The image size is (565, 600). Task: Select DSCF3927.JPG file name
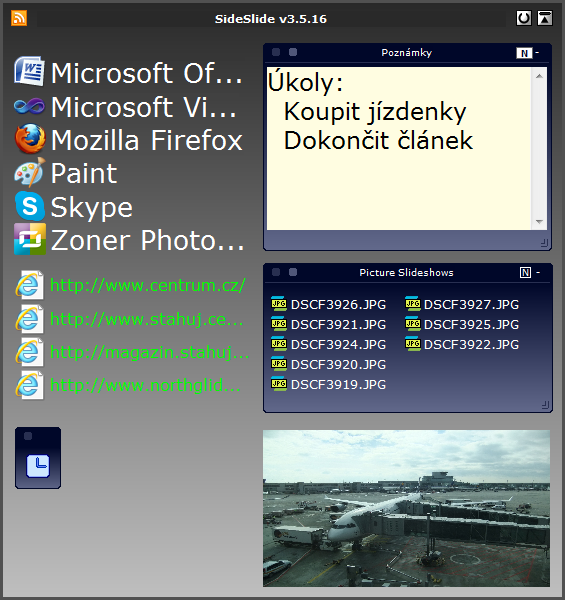(471, 305)
